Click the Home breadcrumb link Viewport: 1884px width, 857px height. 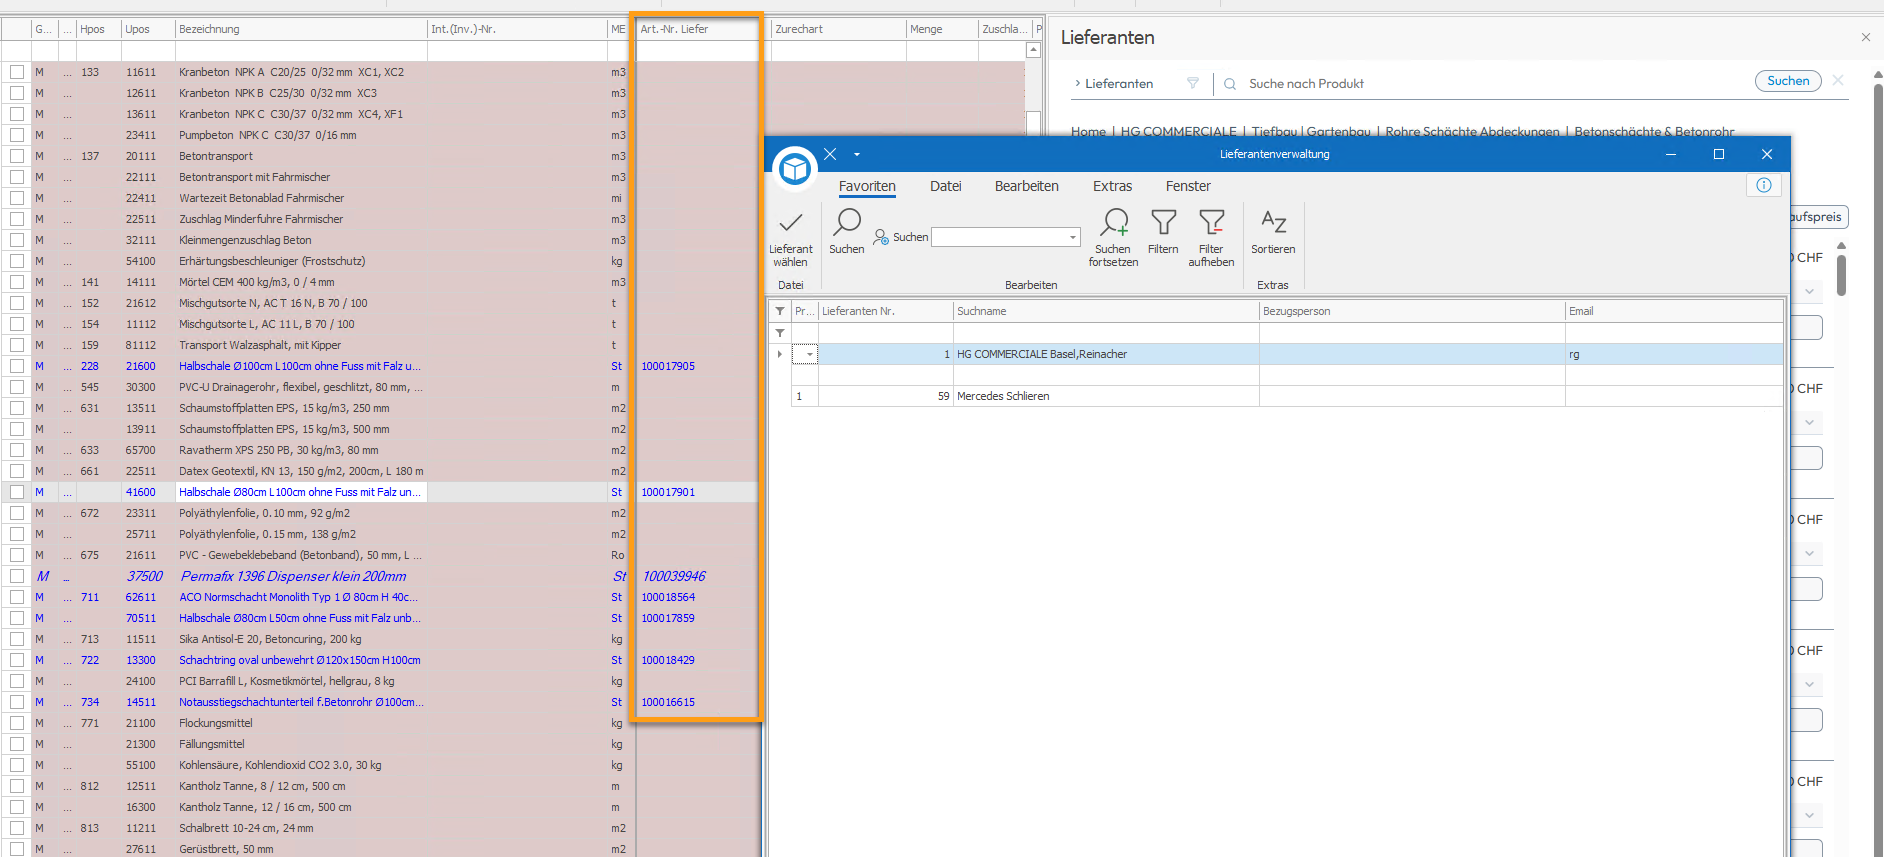[1088, 131]
